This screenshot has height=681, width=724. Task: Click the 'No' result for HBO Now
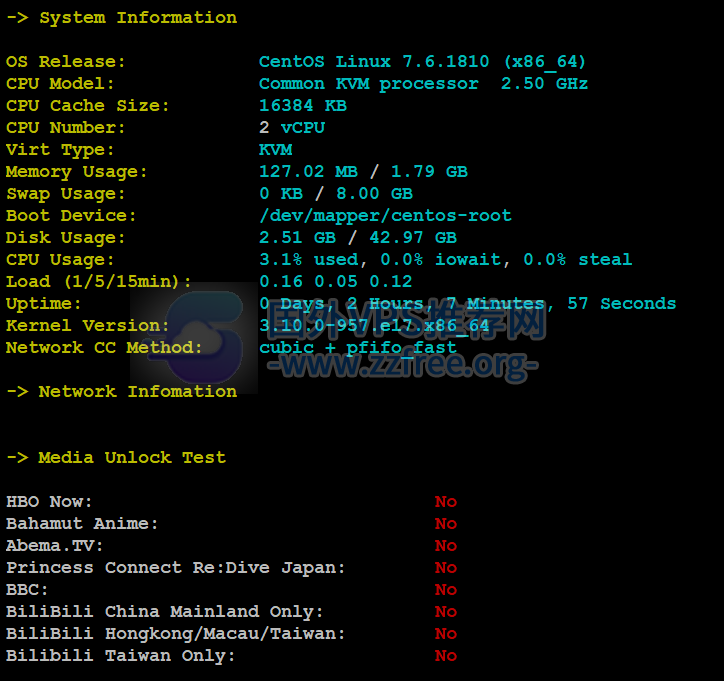[x=446, y=502]
